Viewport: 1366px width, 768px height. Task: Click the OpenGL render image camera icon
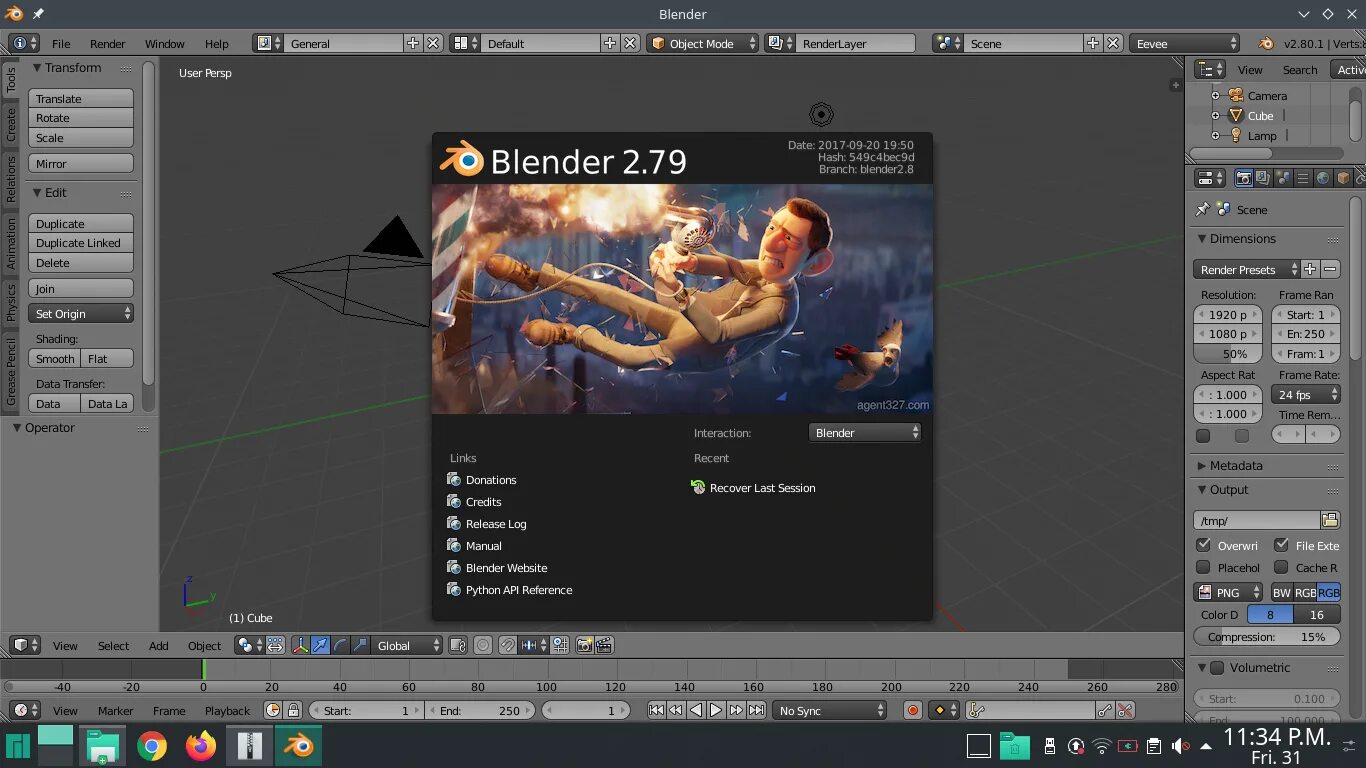tap(584, 645)
